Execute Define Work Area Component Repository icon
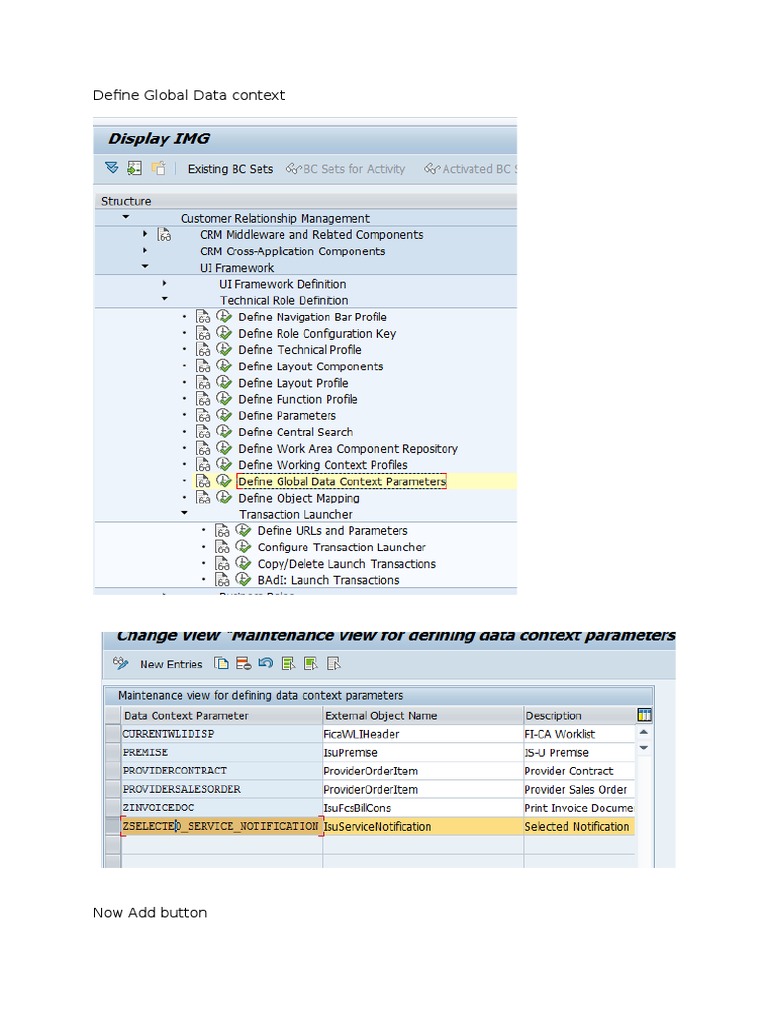The image size is (768, 1024). (224, 447)
